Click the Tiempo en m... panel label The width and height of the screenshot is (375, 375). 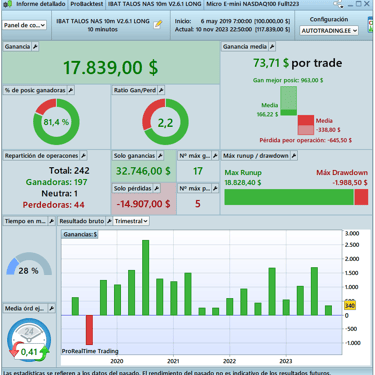point(25,221)
